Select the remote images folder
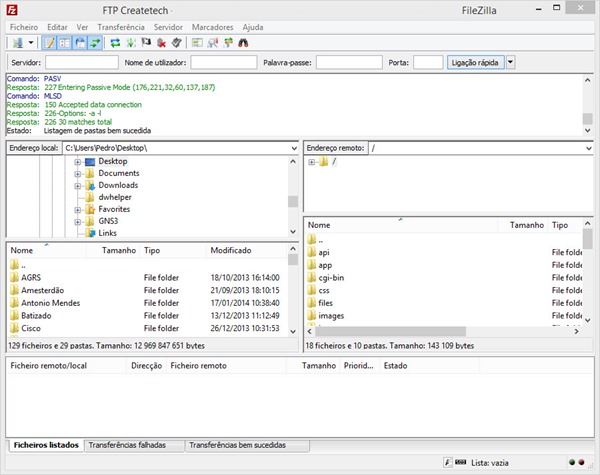The height and width of the screenshot is (475, 600). pos(331,315)
